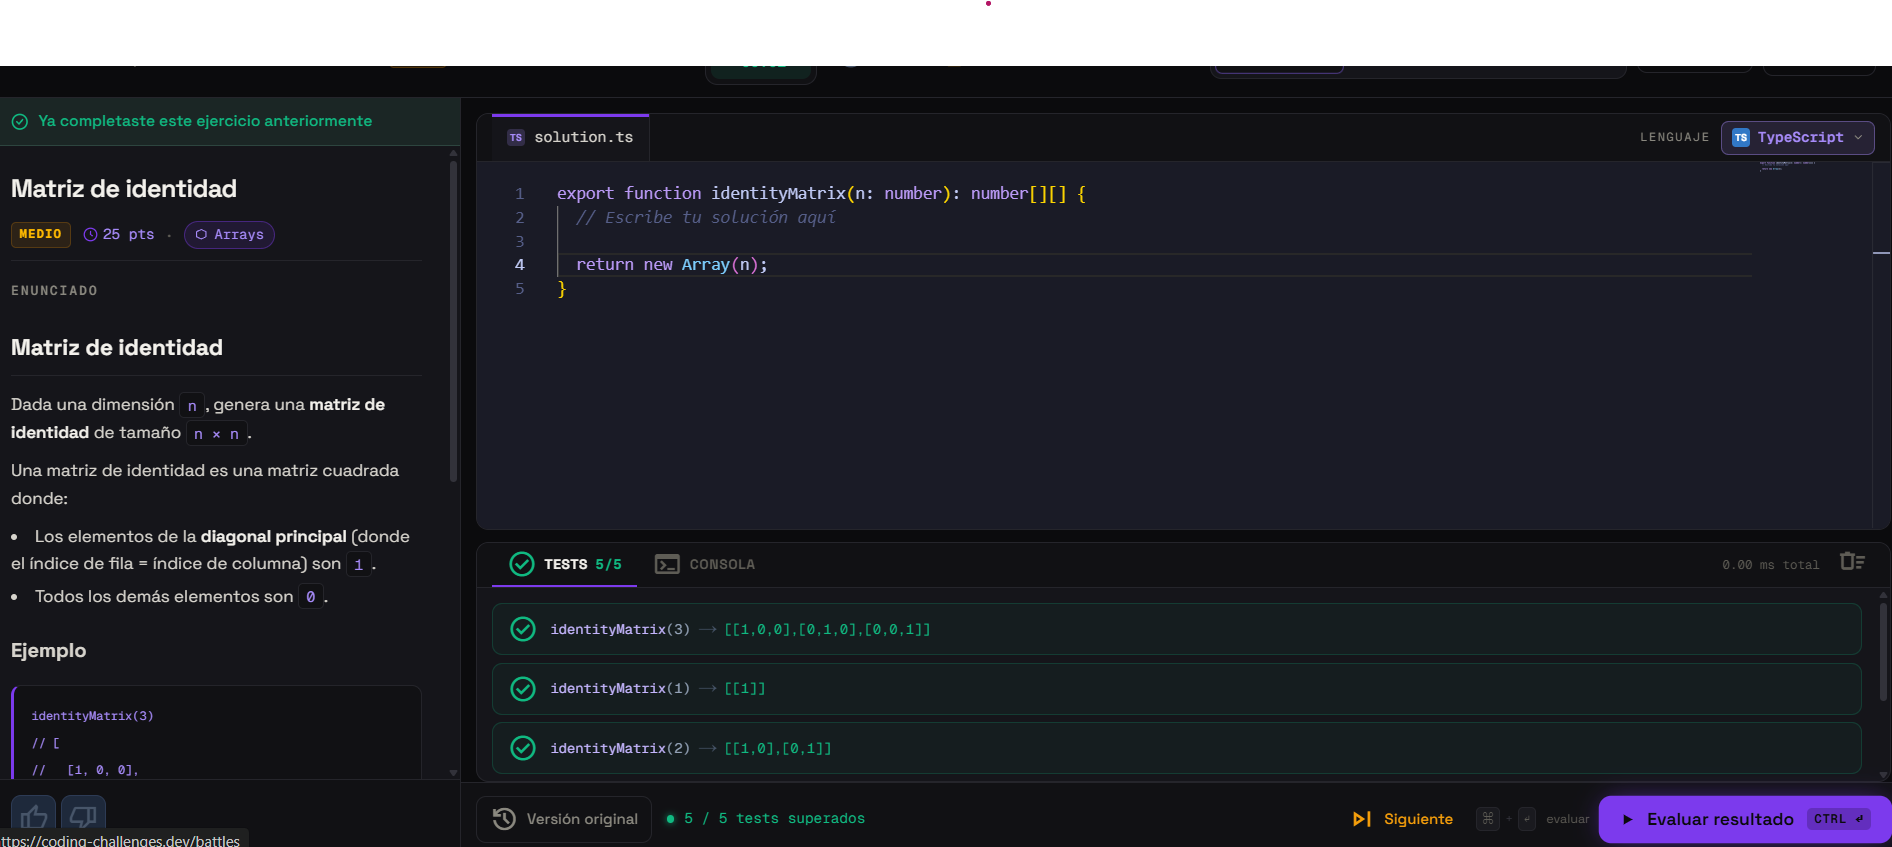The image size is (1892, 847).
Task: Open the CONSOLA tab
Action: (x=705, y=564)
